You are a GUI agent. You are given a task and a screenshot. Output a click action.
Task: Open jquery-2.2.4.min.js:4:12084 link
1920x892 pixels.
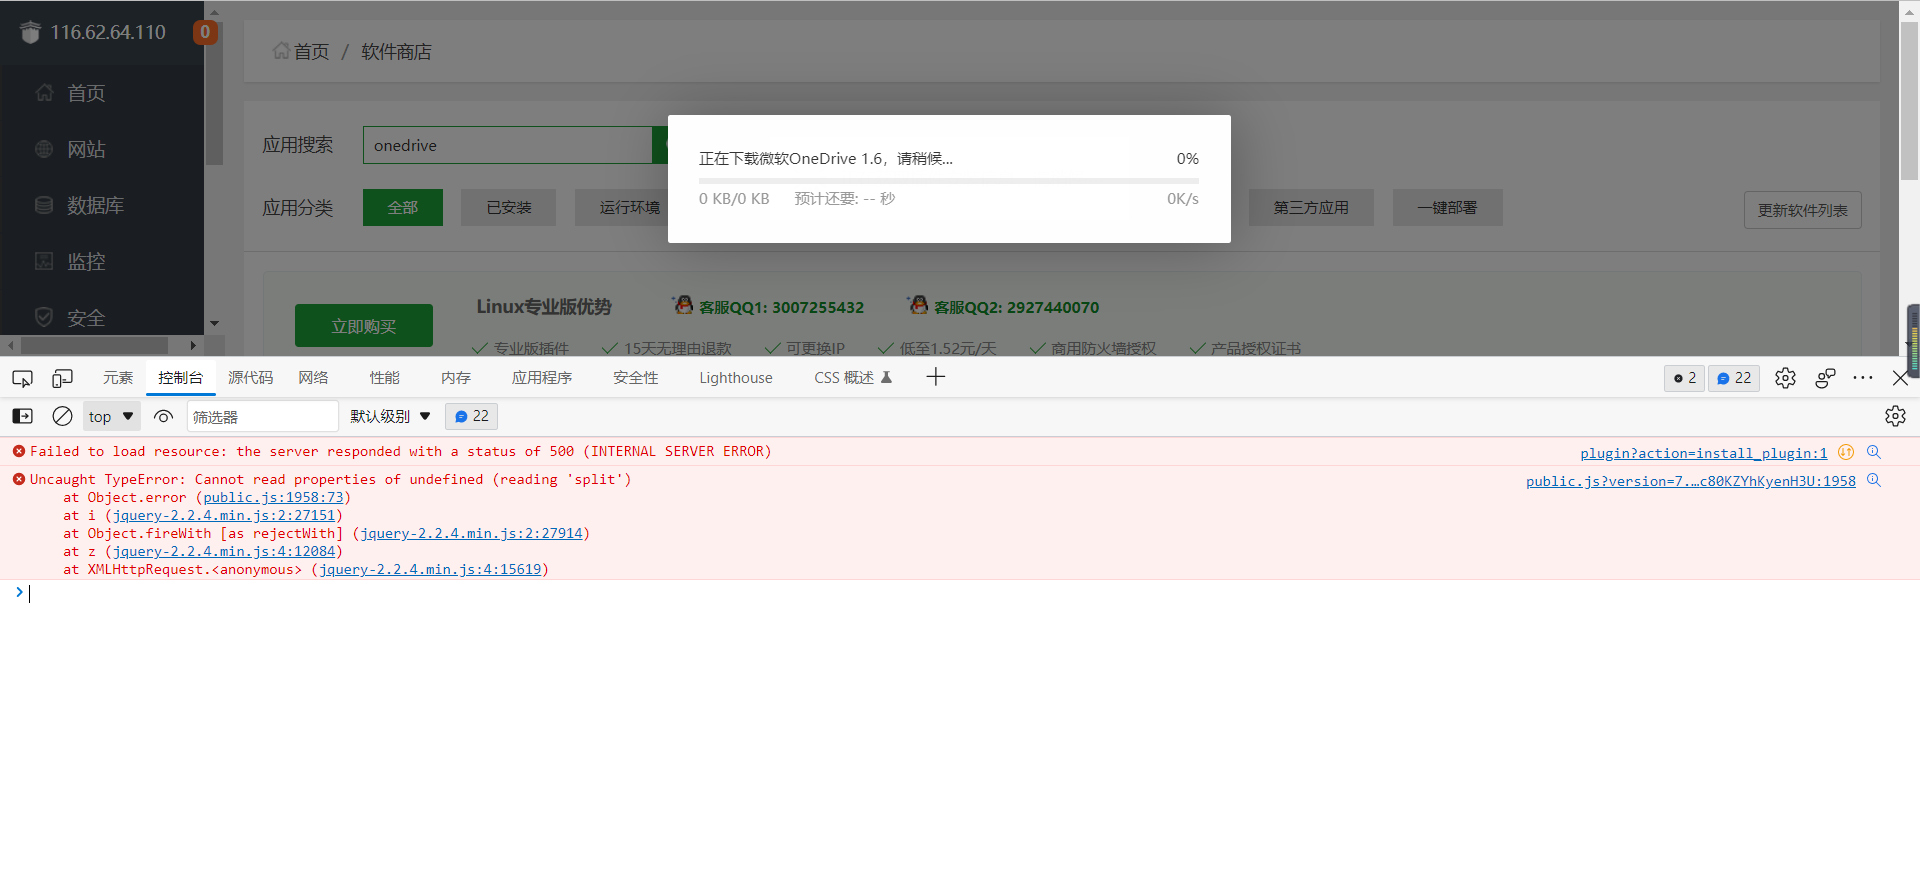(224, 551)
